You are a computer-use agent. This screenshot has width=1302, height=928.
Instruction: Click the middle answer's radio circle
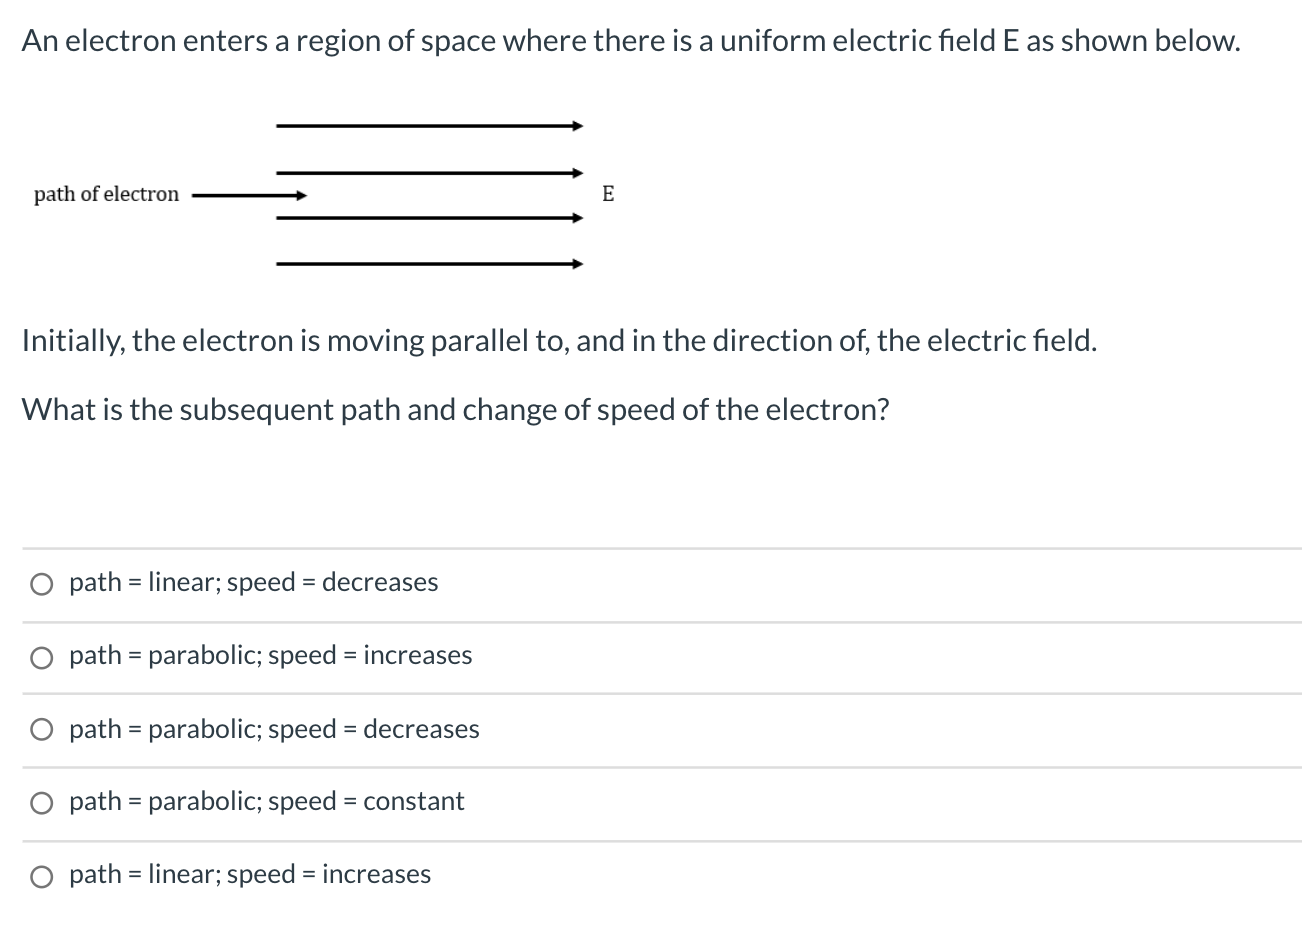41,729
